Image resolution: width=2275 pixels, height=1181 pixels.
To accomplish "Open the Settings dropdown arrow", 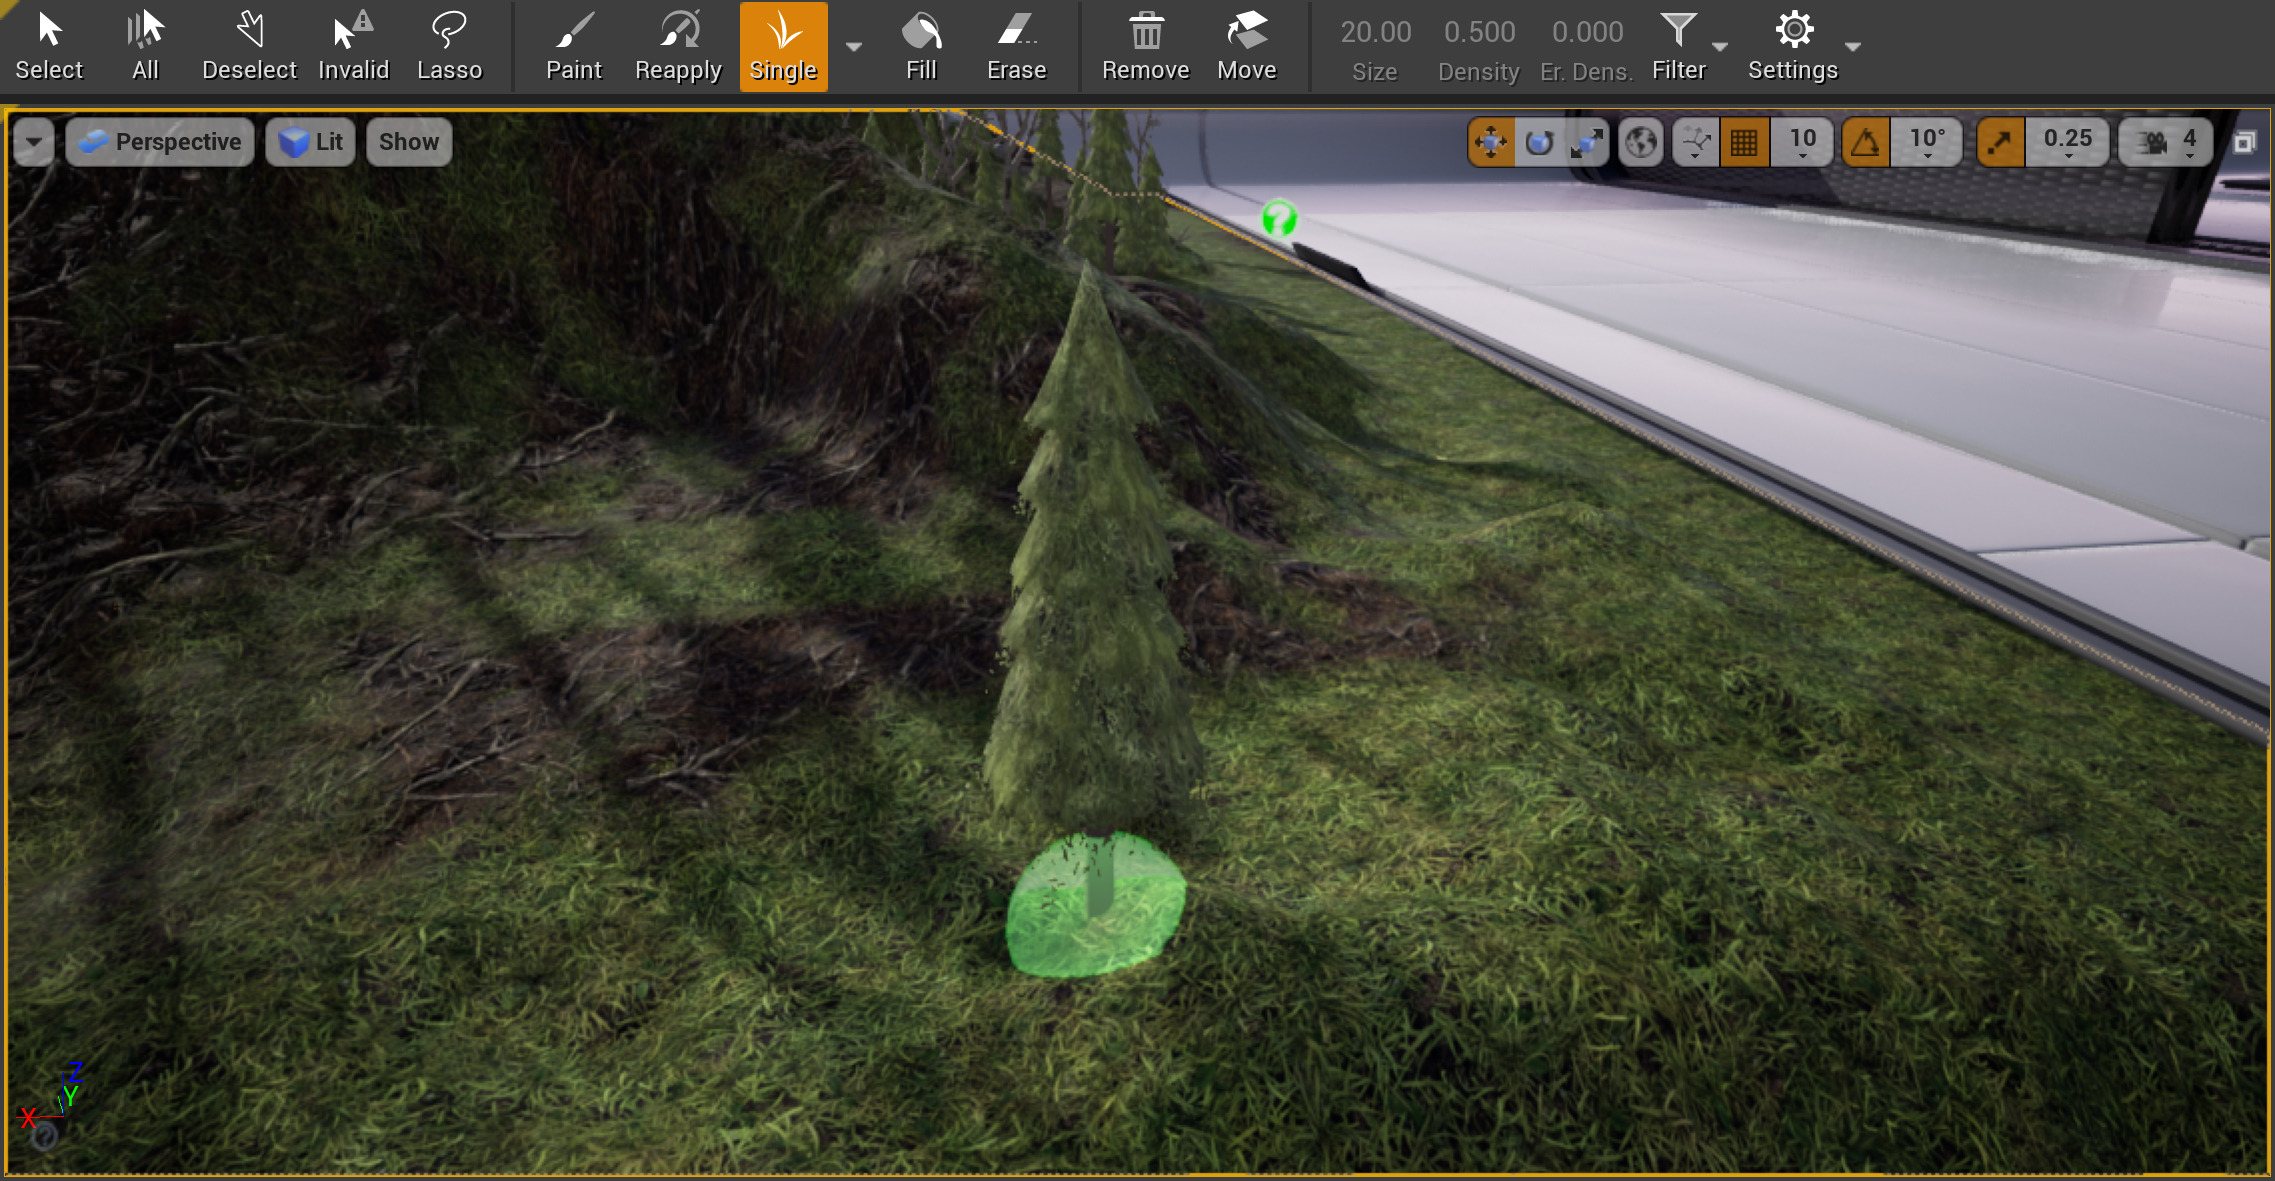I will click(1853, 46).
